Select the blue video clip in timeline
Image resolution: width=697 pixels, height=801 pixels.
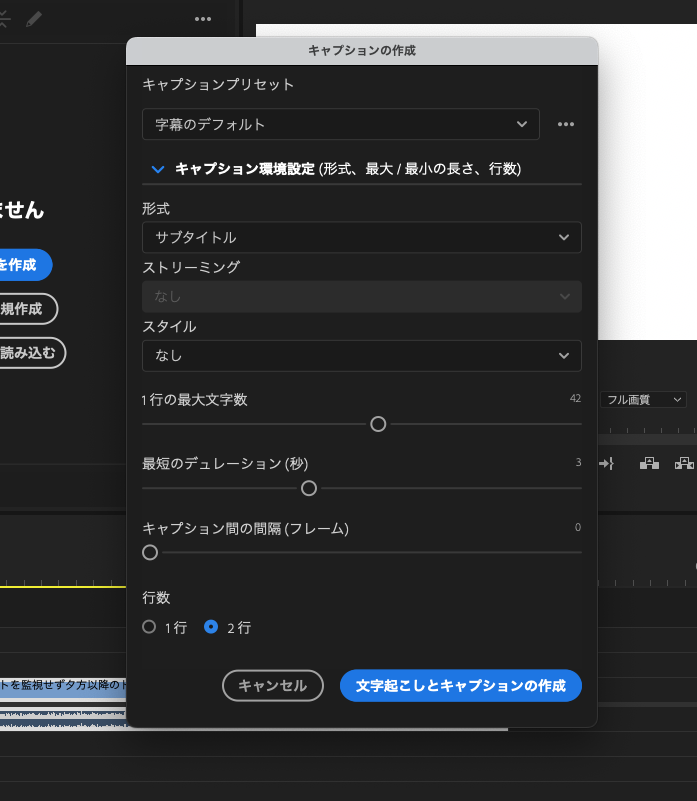[60, 685]
